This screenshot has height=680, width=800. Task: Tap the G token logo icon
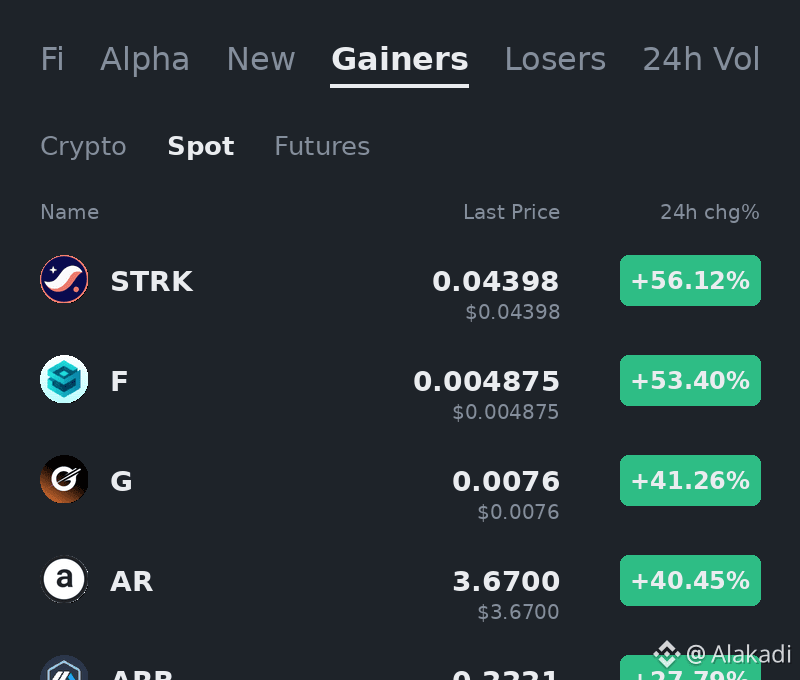pyautogui.click(x=64, y=479)
